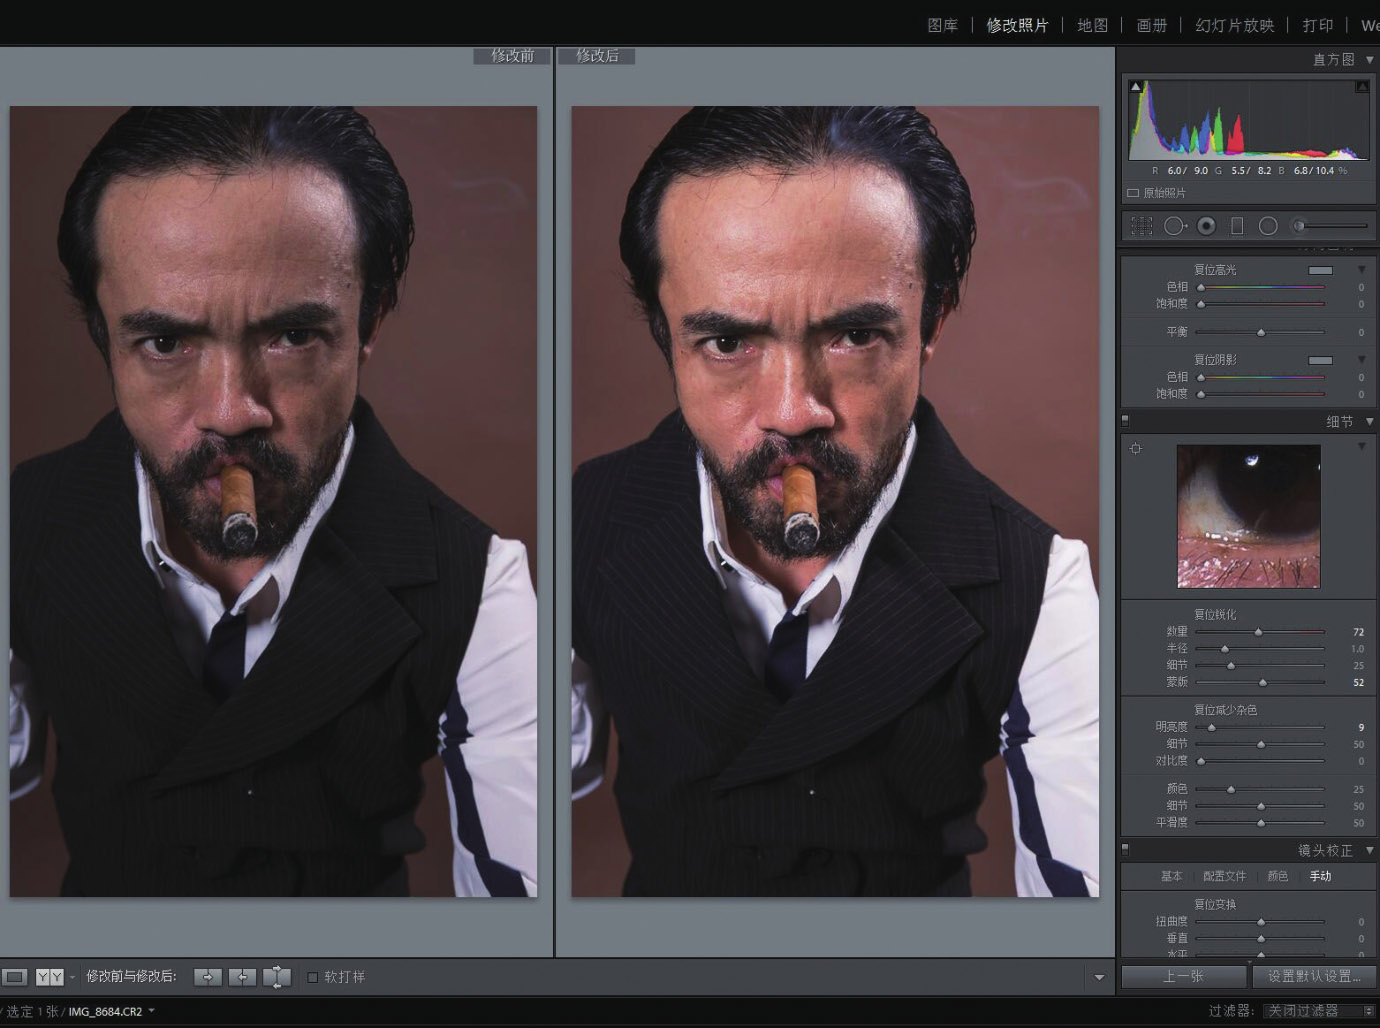
Task: Click copy before settings to after arrow
Action: pyautogui.click(x=208, y=977)
